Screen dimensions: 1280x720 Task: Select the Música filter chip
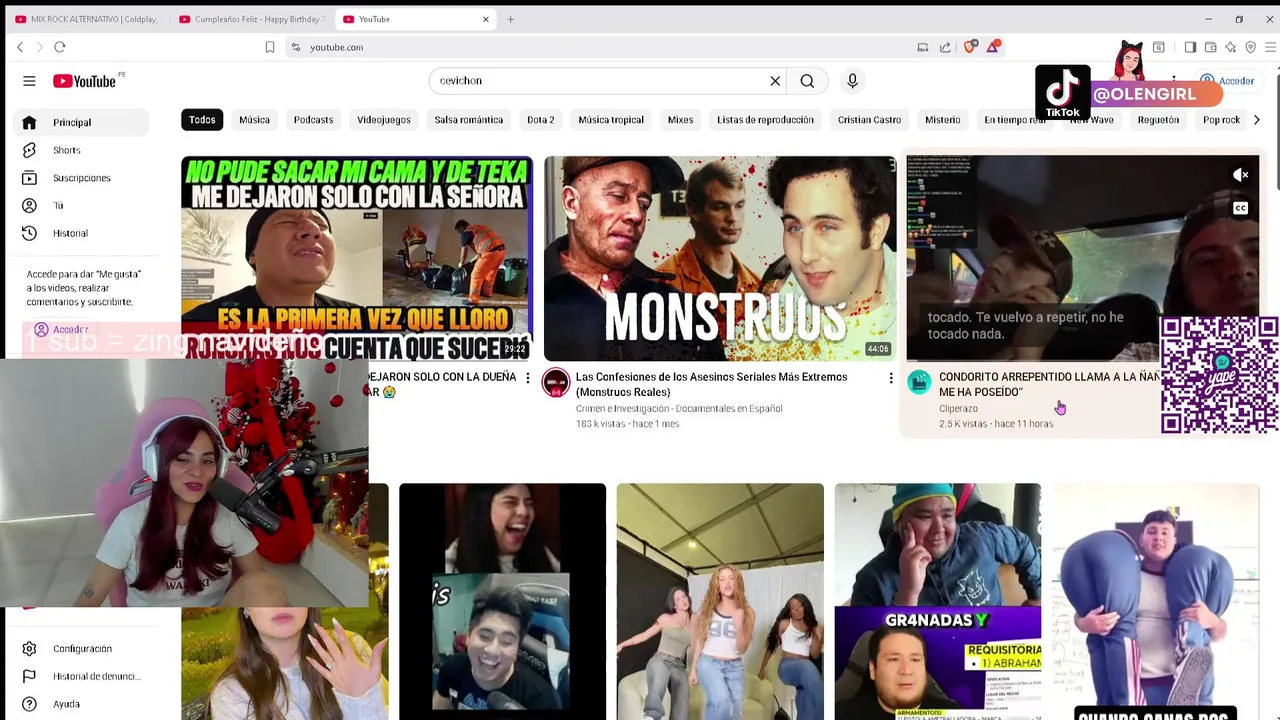click(254, 120)
